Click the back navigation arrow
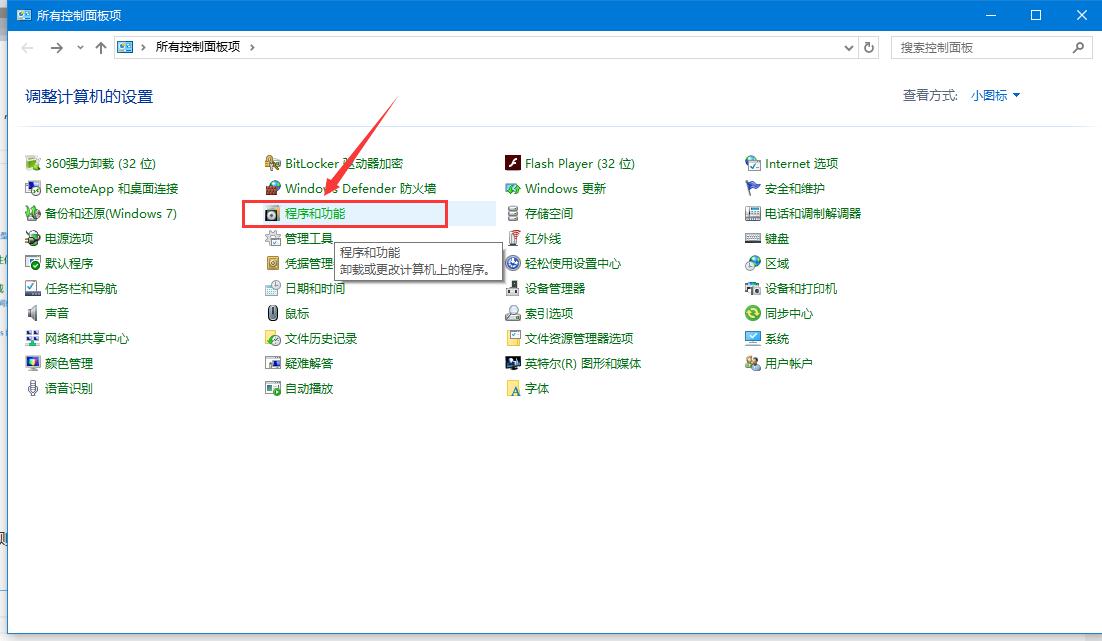Screen dimensions: 1102x641 tap(27, 47)
